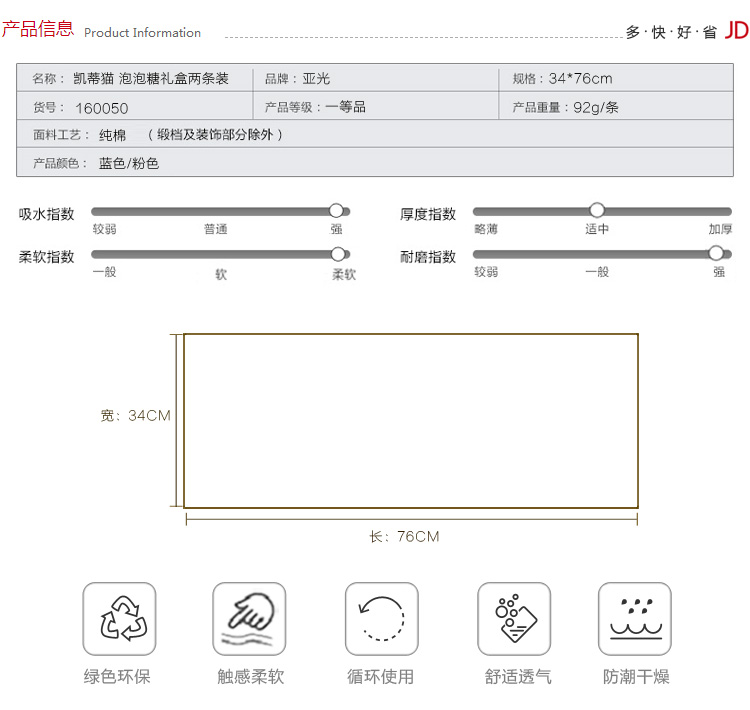Click the green recycling eco icon
Viewport: 750px width, 710px height.
pos(119,619)
